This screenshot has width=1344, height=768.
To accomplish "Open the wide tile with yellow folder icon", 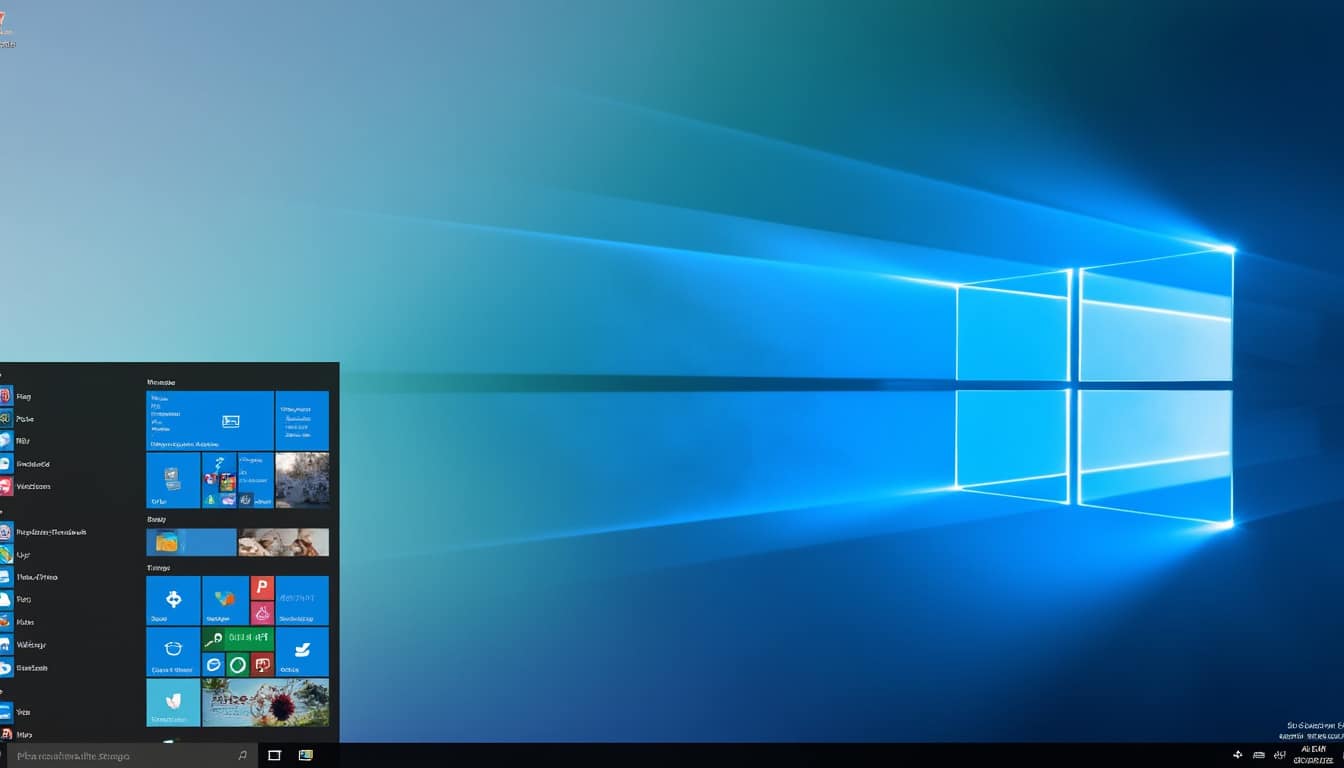I will (x=191, y=542).
